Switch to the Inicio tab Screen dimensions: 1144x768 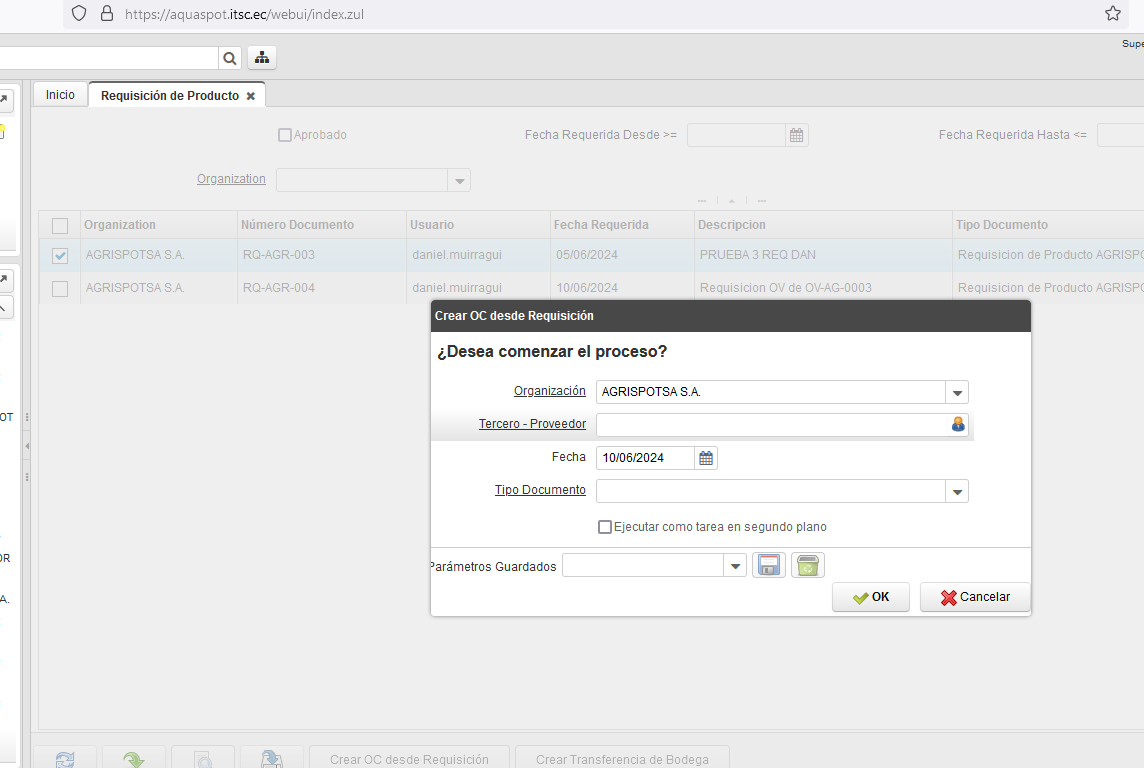pos(60,95)
